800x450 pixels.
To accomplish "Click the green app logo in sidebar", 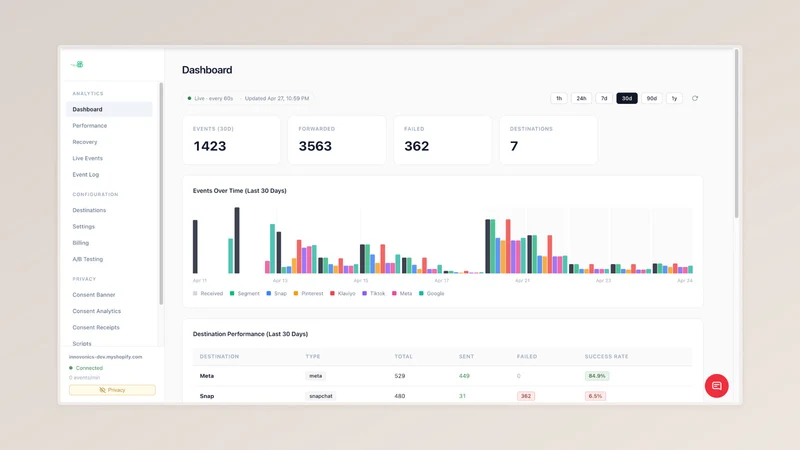I will (78, 64).
